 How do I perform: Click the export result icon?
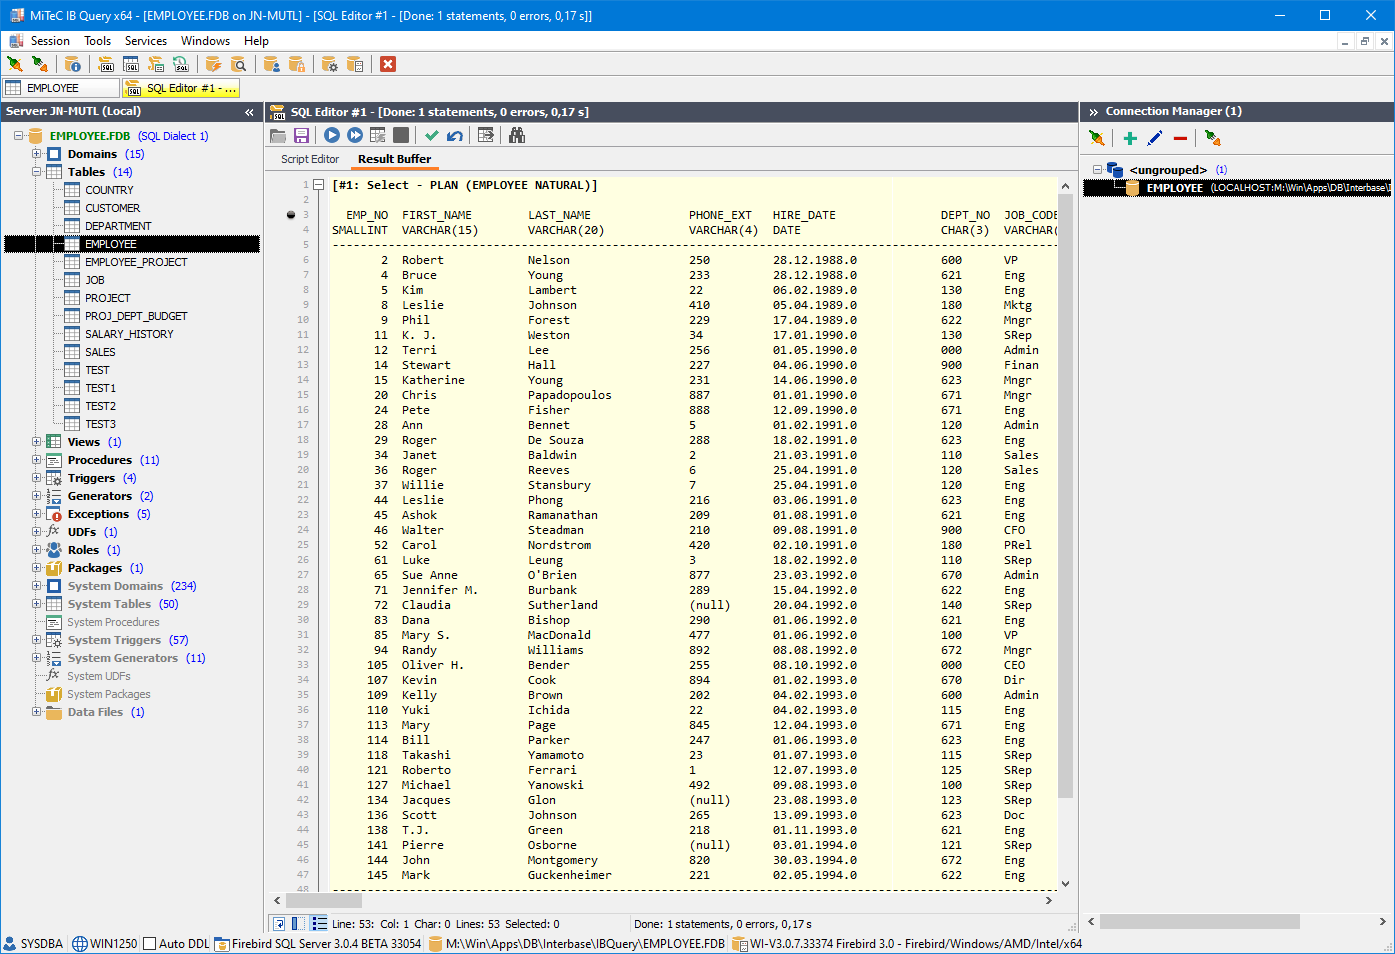tap(486, 135)
